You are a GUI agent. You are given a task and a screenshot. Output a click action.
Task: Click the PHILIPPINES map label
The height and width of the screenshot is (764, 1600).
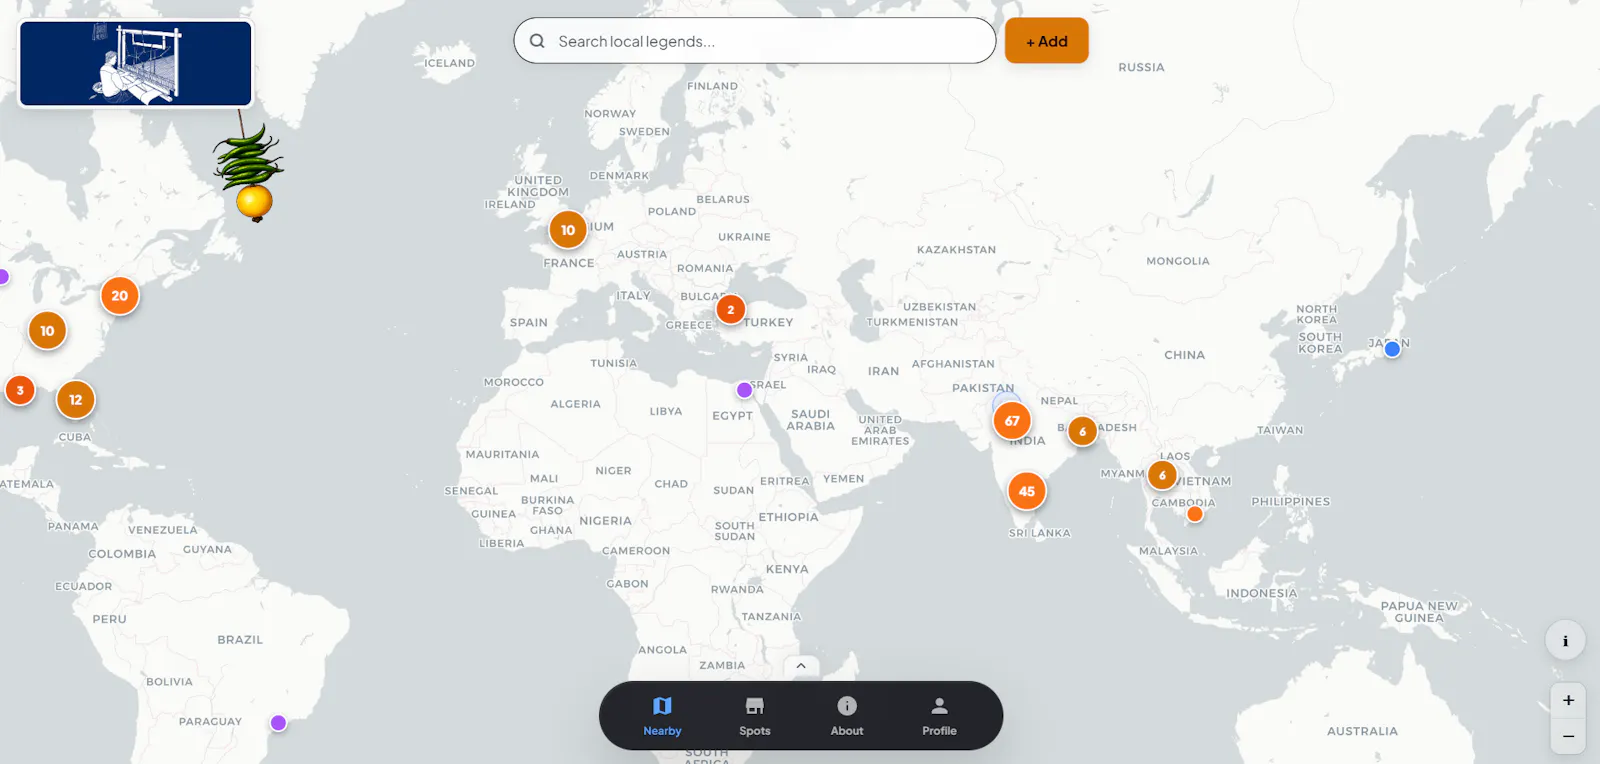tap(1291, 502)
